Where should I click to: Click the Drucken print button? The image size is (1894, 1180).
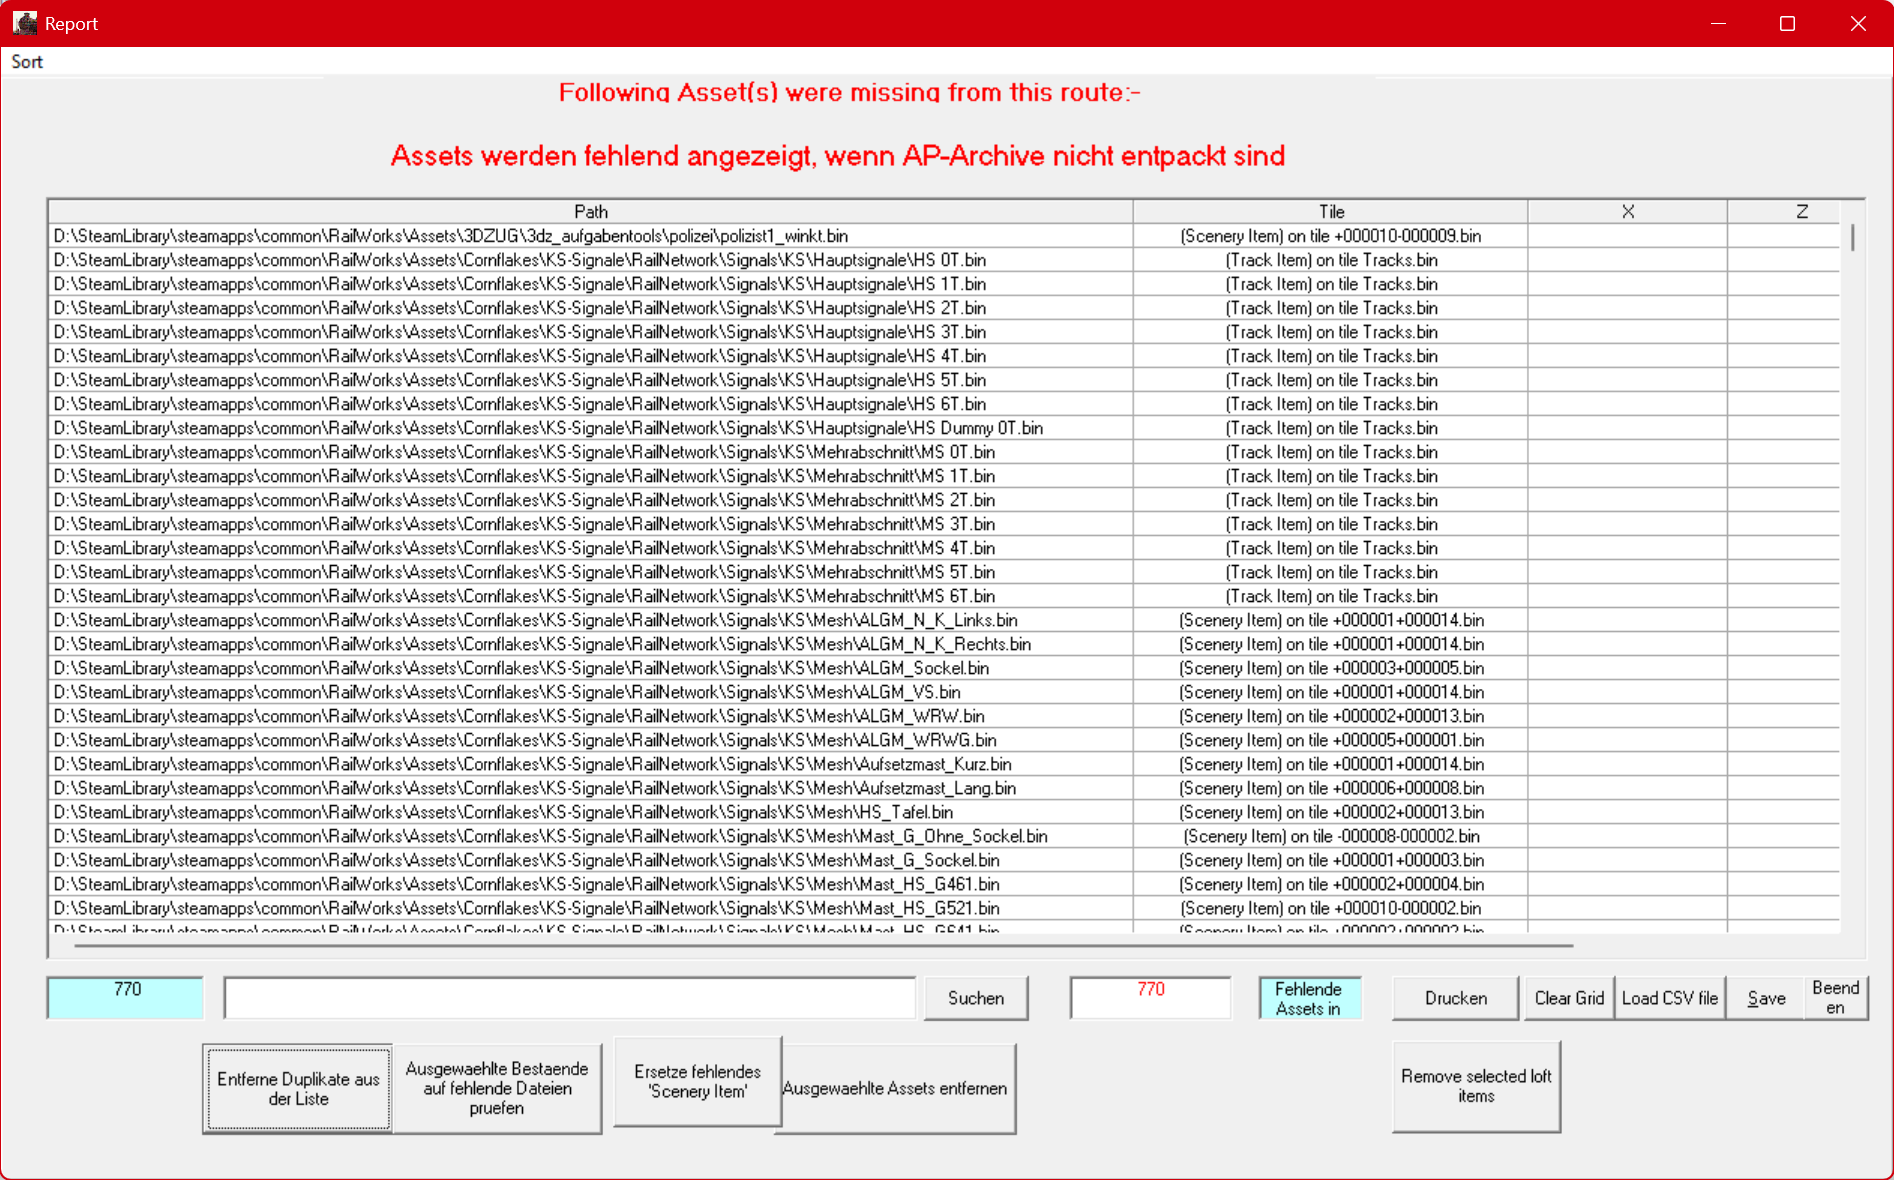[1455, 998]
